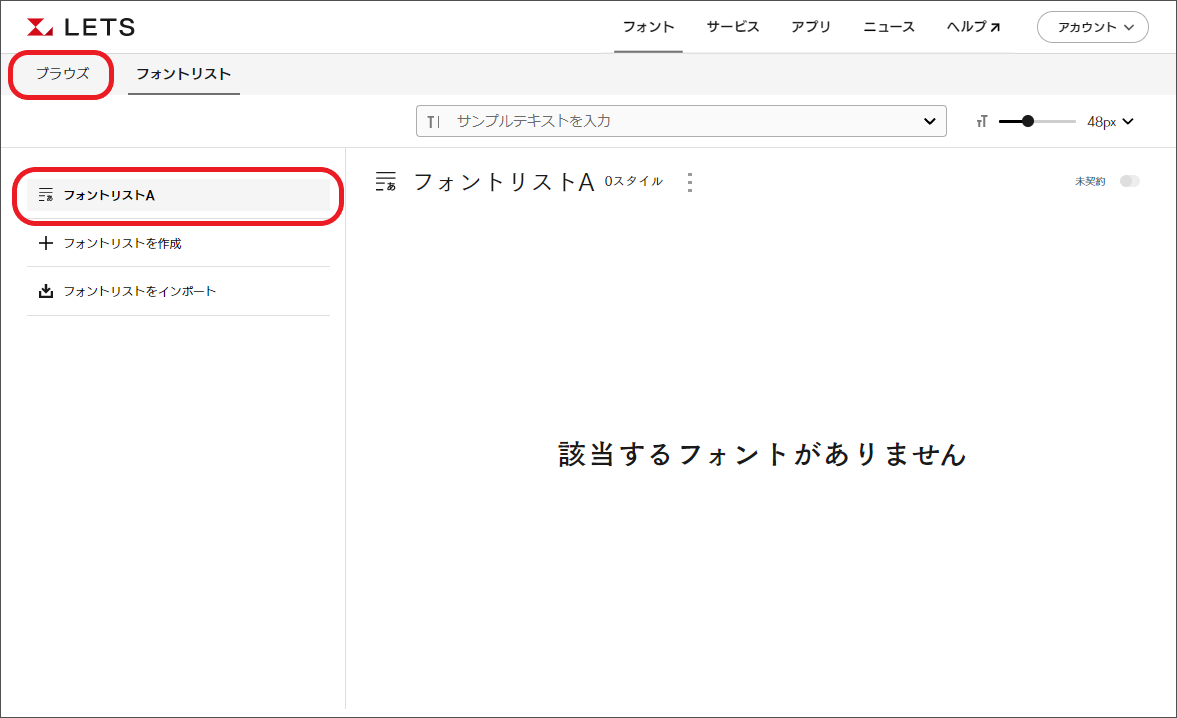Expand the sample text dropdown arrow
This screenshot has height=718, width=1177.
[928, 121]
